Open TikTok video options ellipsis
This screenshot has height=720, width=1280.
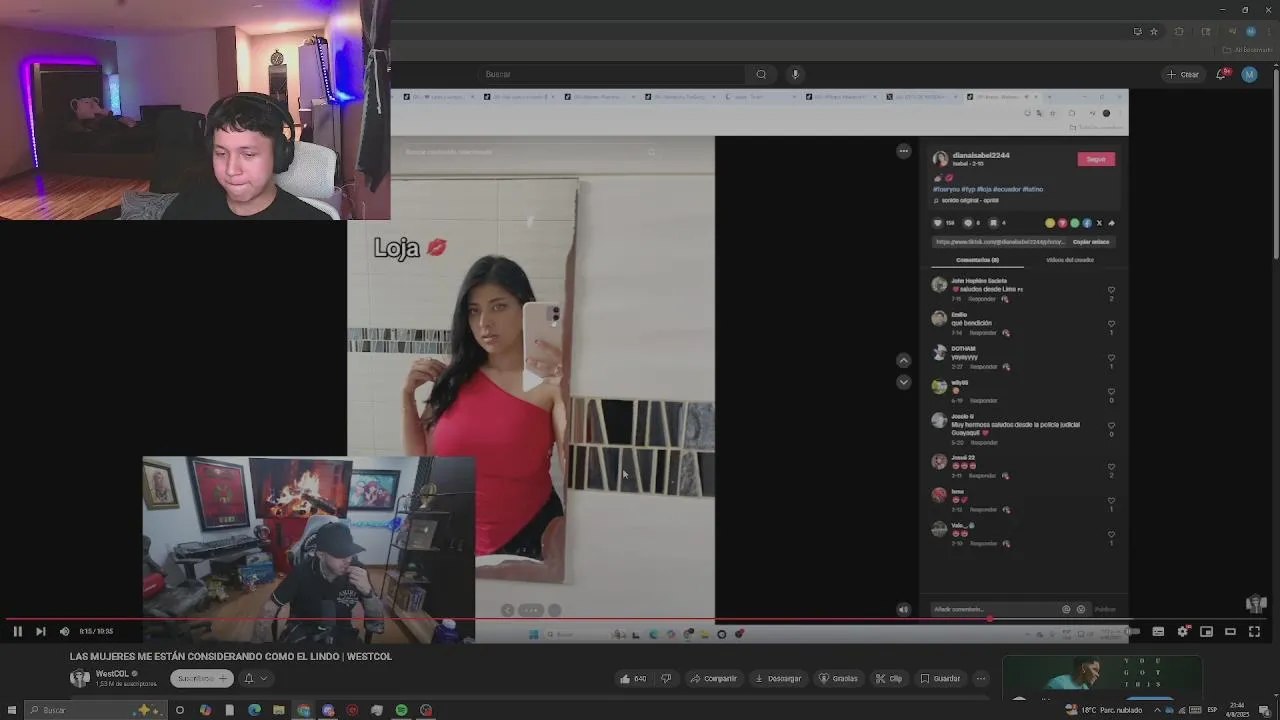coord(903,151)
